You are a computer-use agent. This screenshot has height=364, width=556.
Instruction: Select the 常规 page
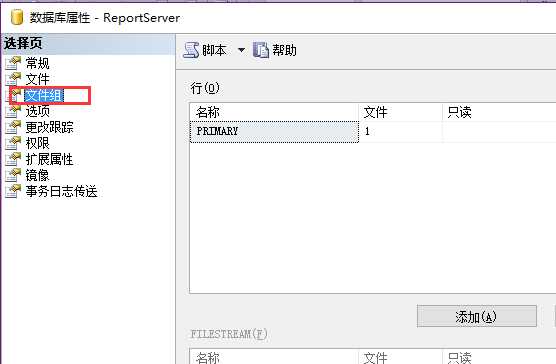point(37,63)
